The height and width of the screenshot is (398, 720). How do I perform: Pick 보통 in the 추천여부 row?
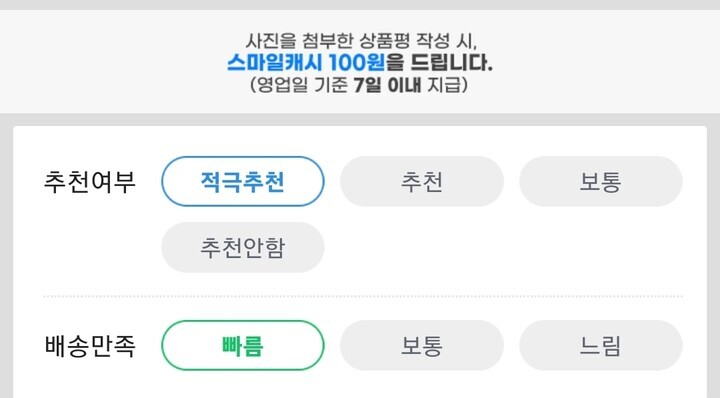pos(601,181)
